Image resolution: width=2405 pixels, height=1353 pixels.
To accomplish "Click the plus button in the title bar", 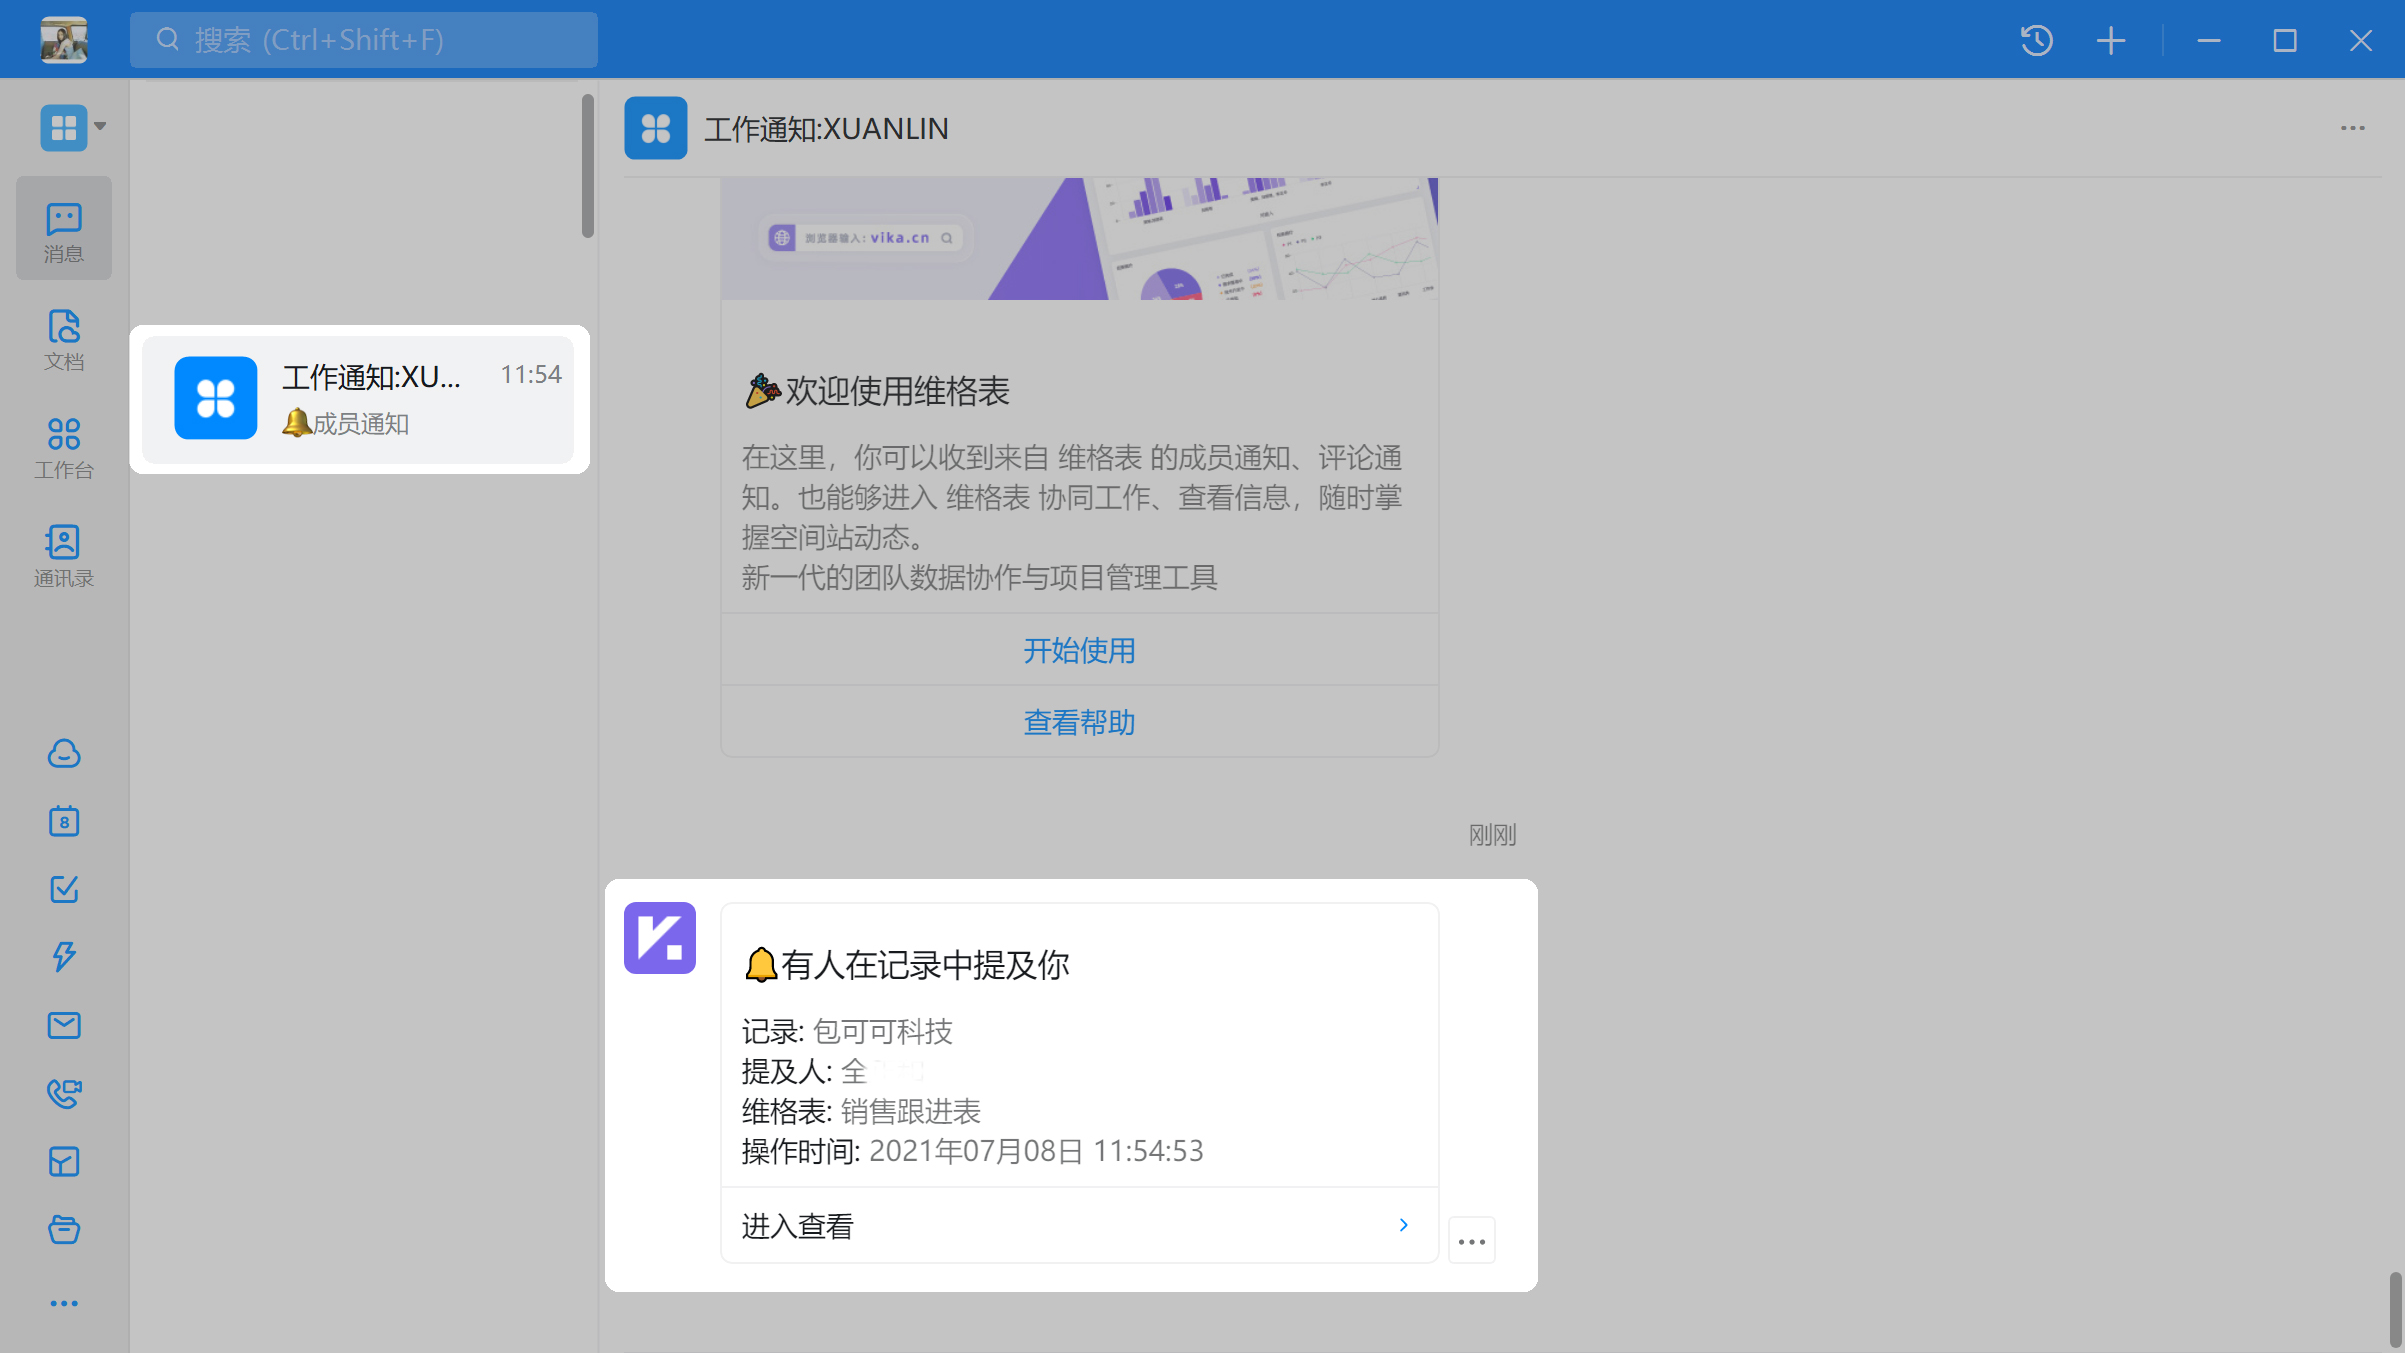I will [x=2110, y=40].
